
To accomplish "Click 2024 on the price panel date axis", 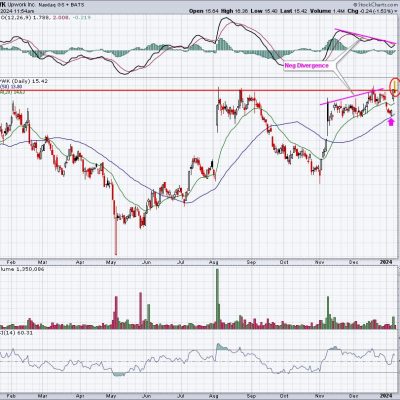I will [x=387, y=262].
